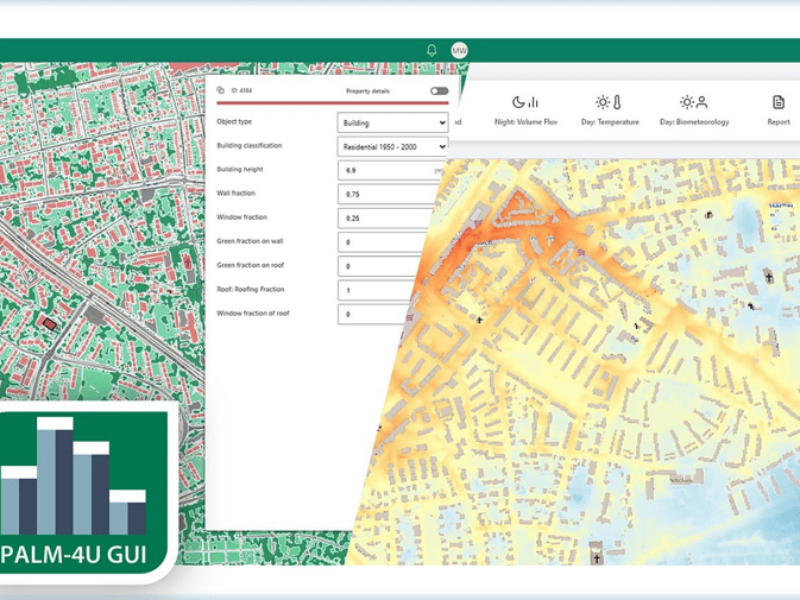This screenshot has height=600, width=800.
Task: Click the Day: Temperature sun-thermometer icon
Action: click(x=609, y=102)
